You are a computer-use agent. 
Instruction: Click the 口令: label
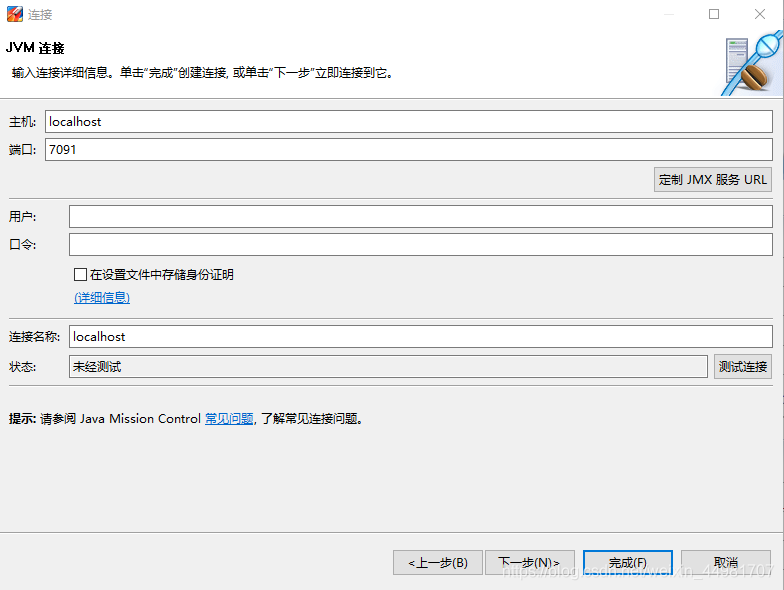[22, 244]
